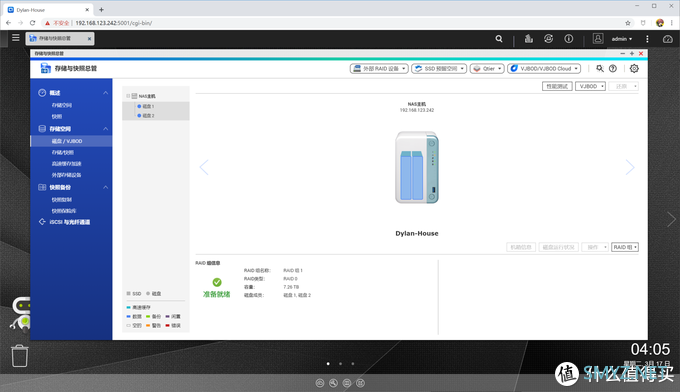Collapse the NAS主机 tree node
Screen dimensions: 680x392
128,96
